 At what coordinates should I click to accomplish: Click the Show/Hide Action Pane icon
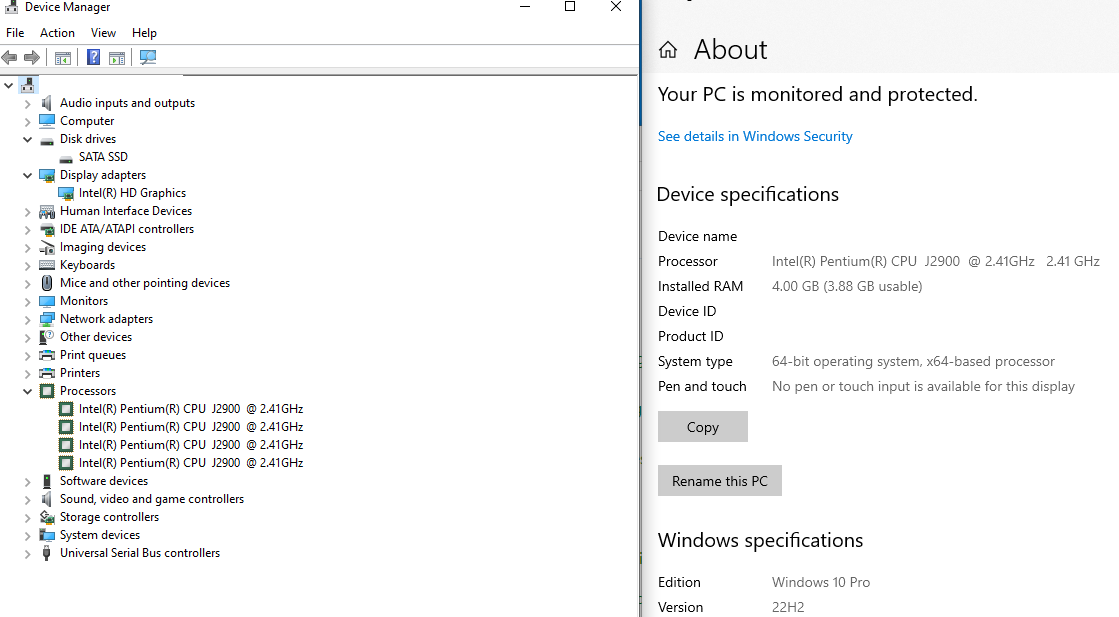tap(117, 58)
